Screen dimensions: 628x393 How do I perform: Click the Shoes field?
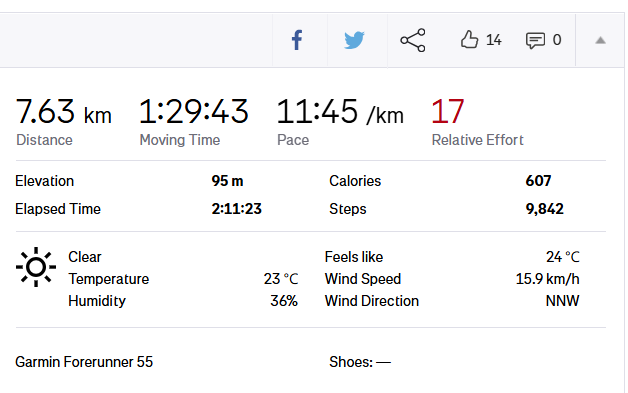[360, 362]
